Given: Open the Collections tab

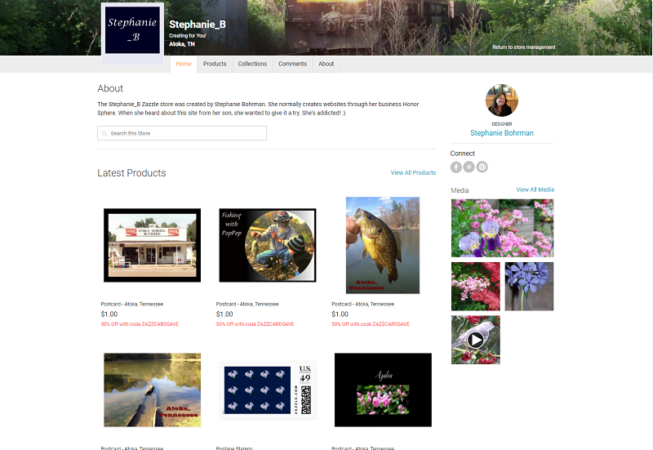Looking at the screenshot, I should (252, 64).
